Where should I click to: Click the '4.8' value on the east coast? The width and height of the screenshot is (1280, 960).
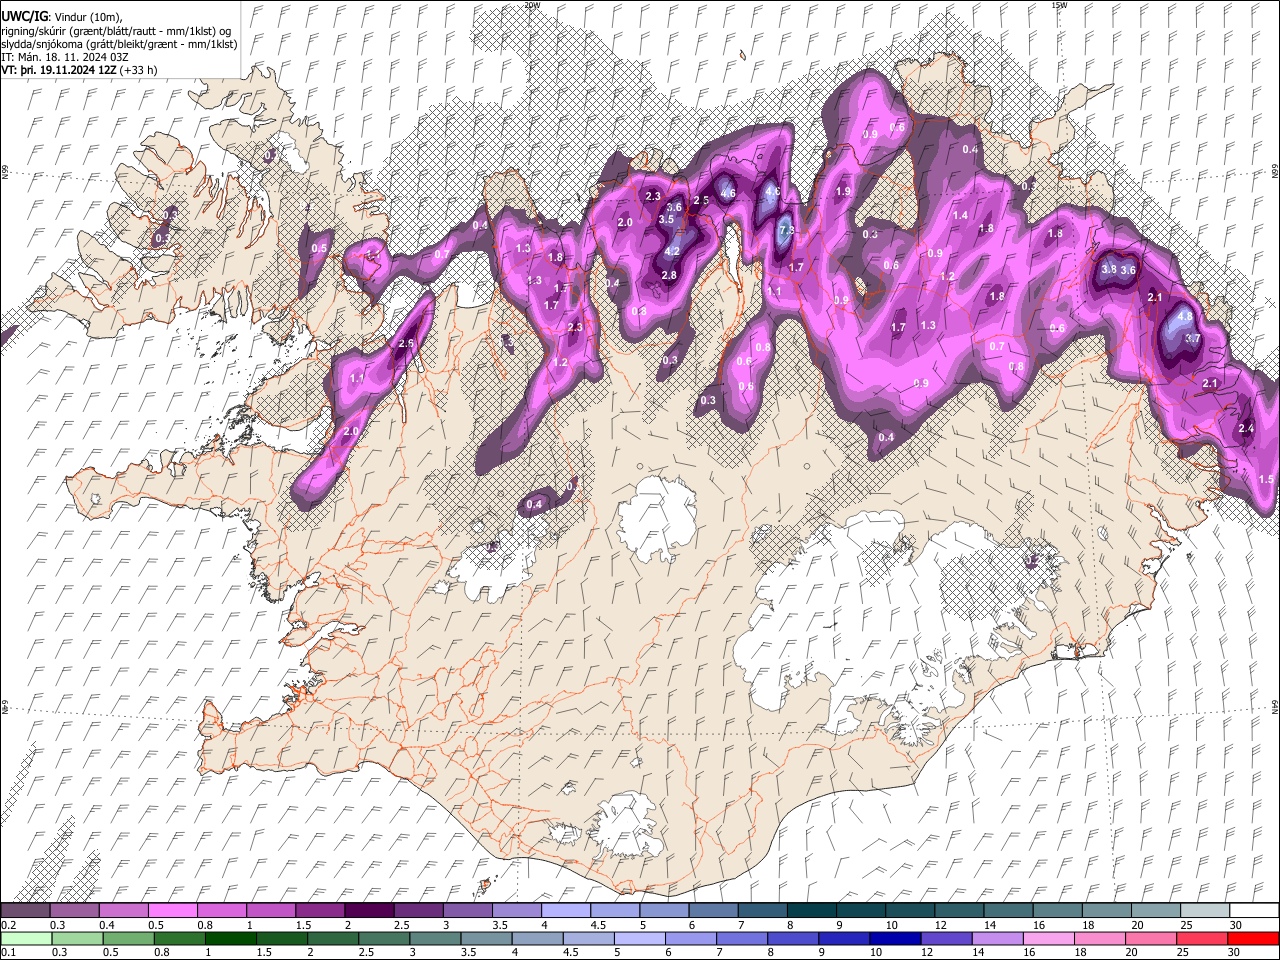tap(1186, 315)
